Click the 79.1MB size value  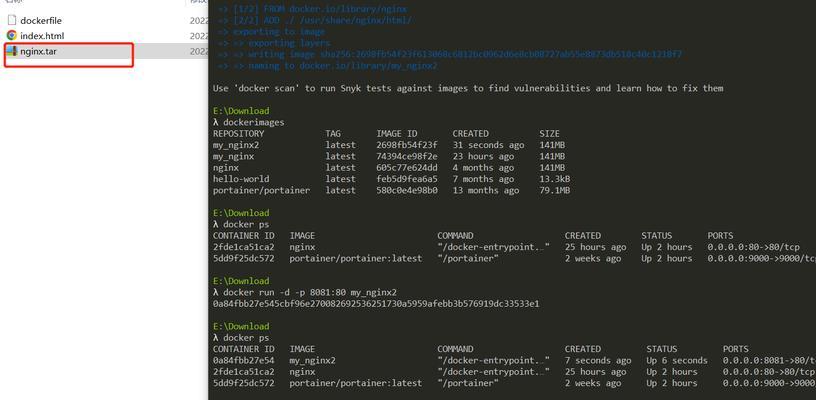[x=554, y=190]
